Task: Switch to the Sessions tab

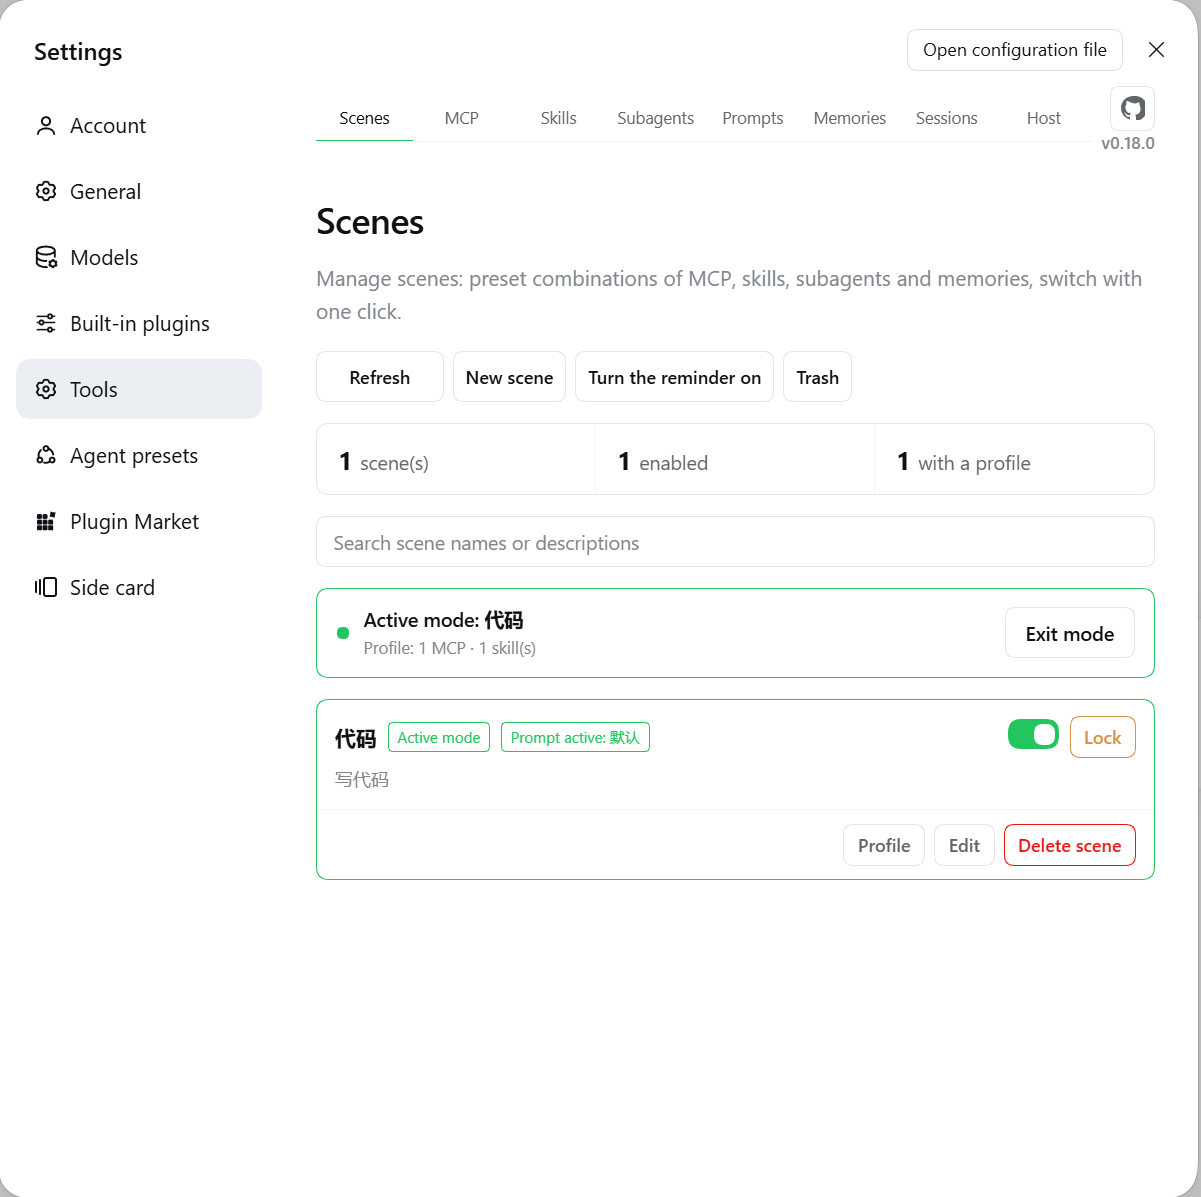Action: 946,118
